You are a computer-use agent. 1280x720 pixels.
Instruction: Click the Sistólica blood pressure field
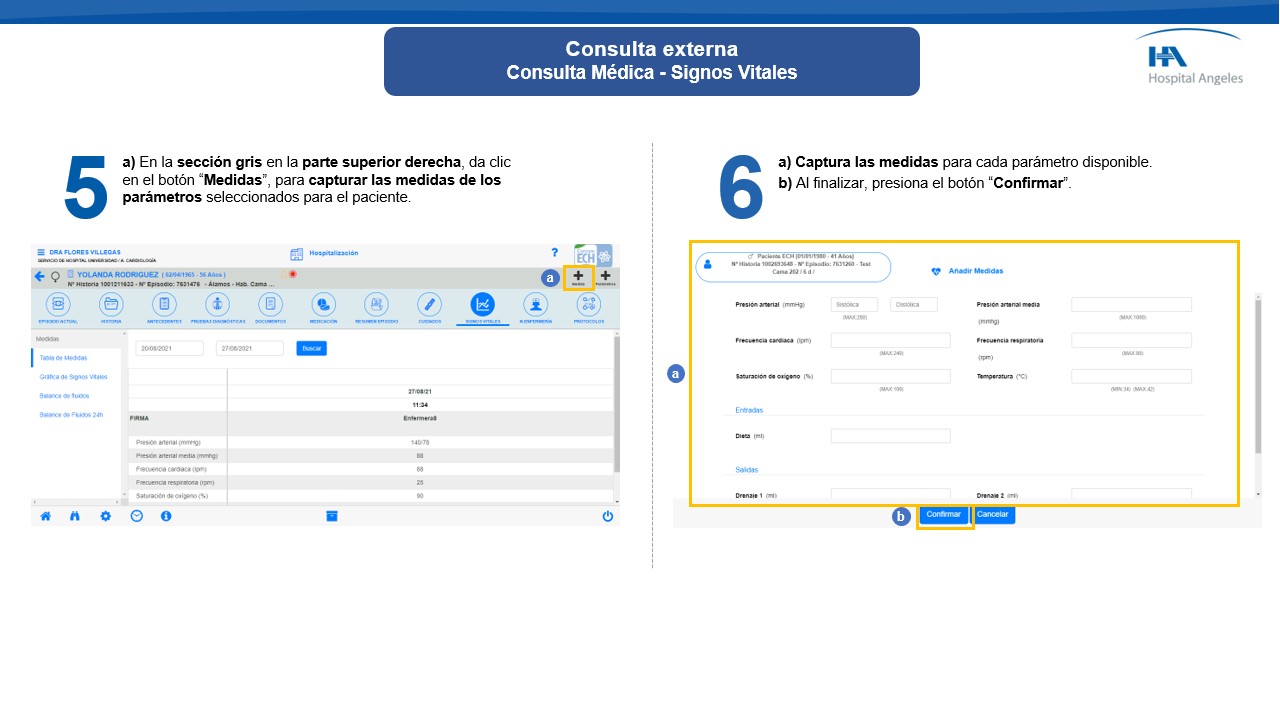click(x=854, y=304)
